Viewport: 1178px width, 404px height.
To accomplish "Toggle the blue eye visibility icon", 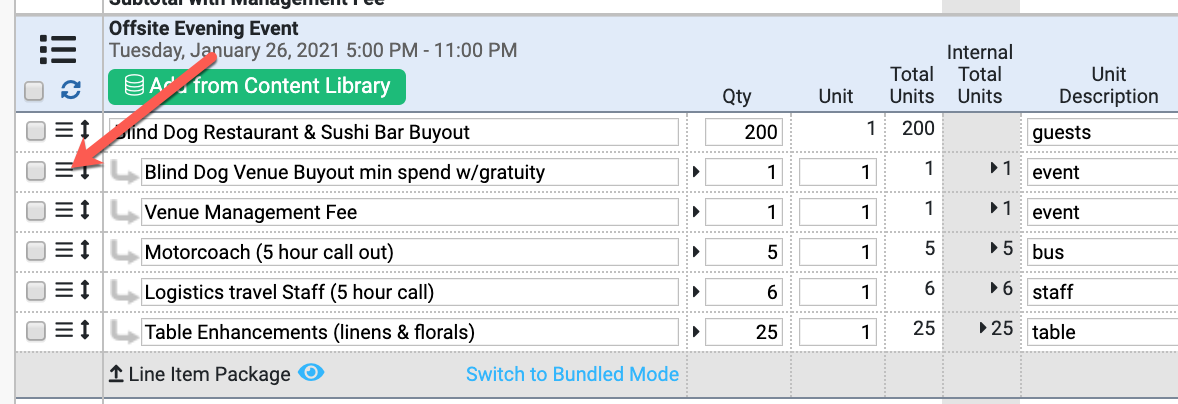I will 311,372.
